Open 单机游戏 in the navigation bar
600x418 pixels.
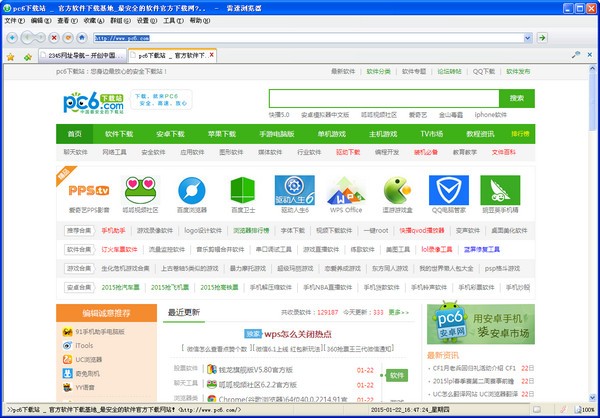tap(331, 134)
